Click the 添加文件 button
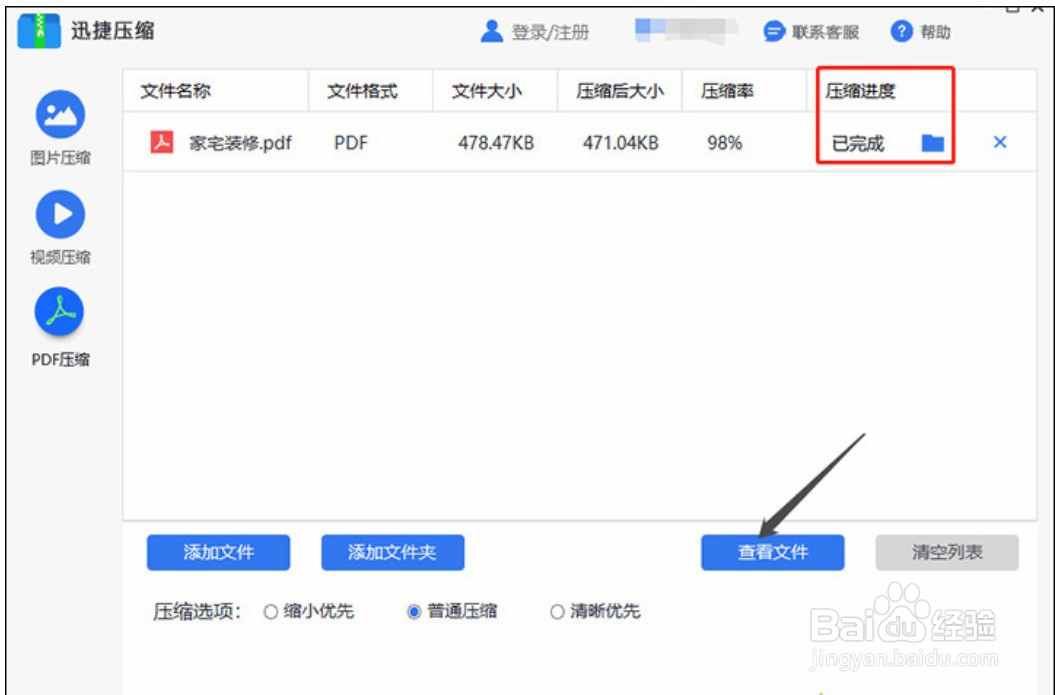The image size is (1055, 695). pos(217,552)
